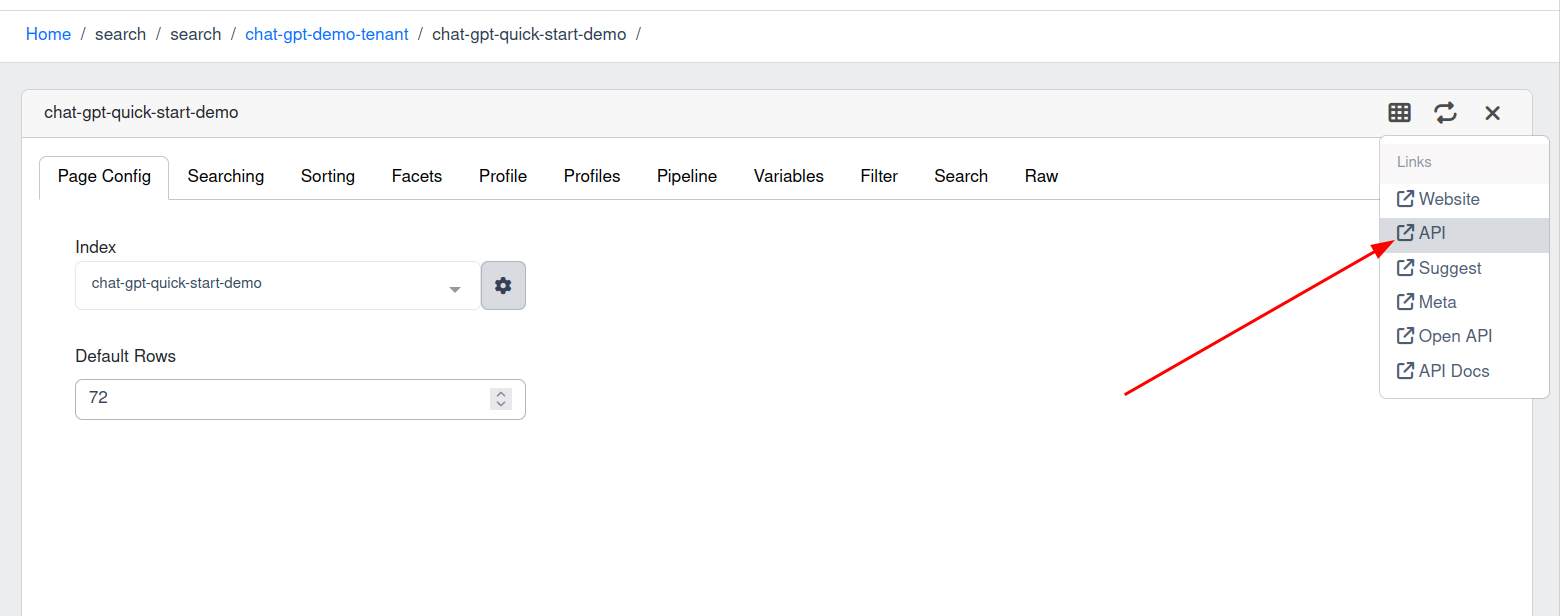Switch to the Sorting tab
This screenshot has width=1560, height=616.
[x=328, y=177]
